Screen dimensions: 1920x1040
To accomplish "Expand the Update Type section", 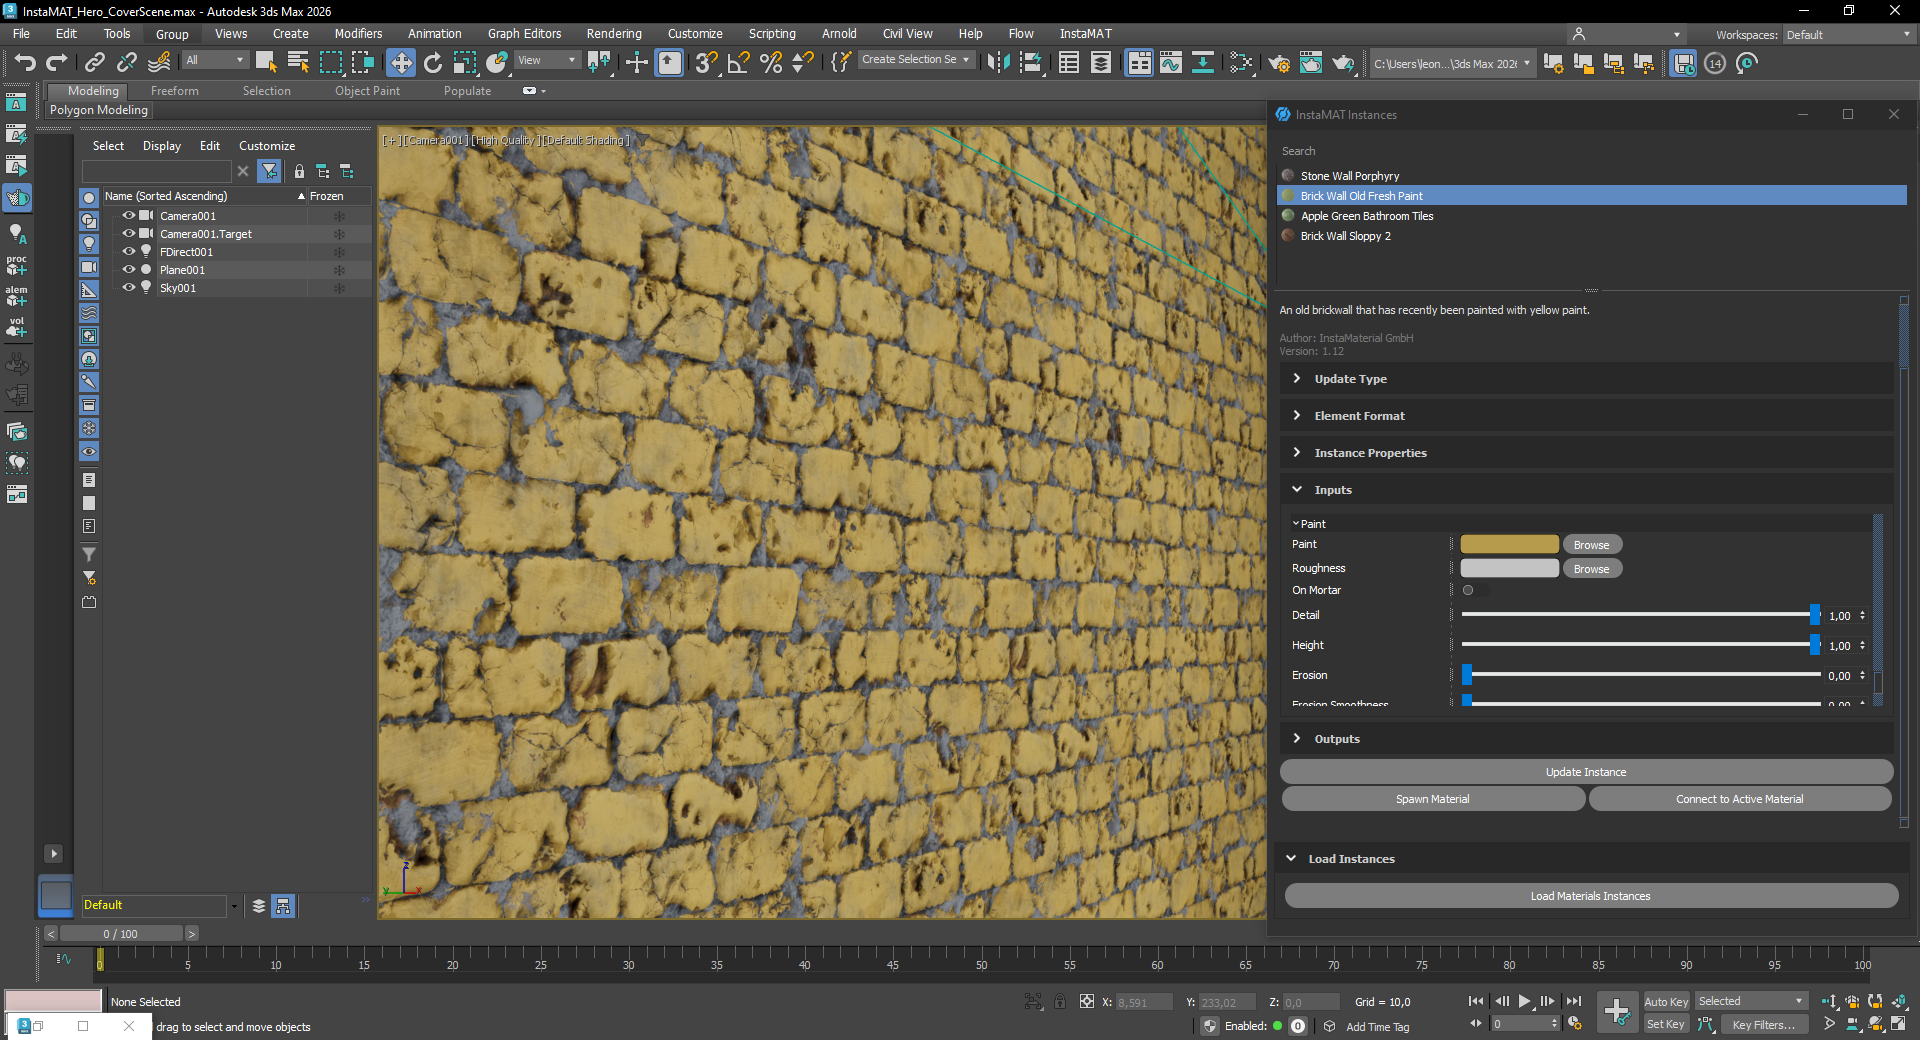I will (1586, 379).
